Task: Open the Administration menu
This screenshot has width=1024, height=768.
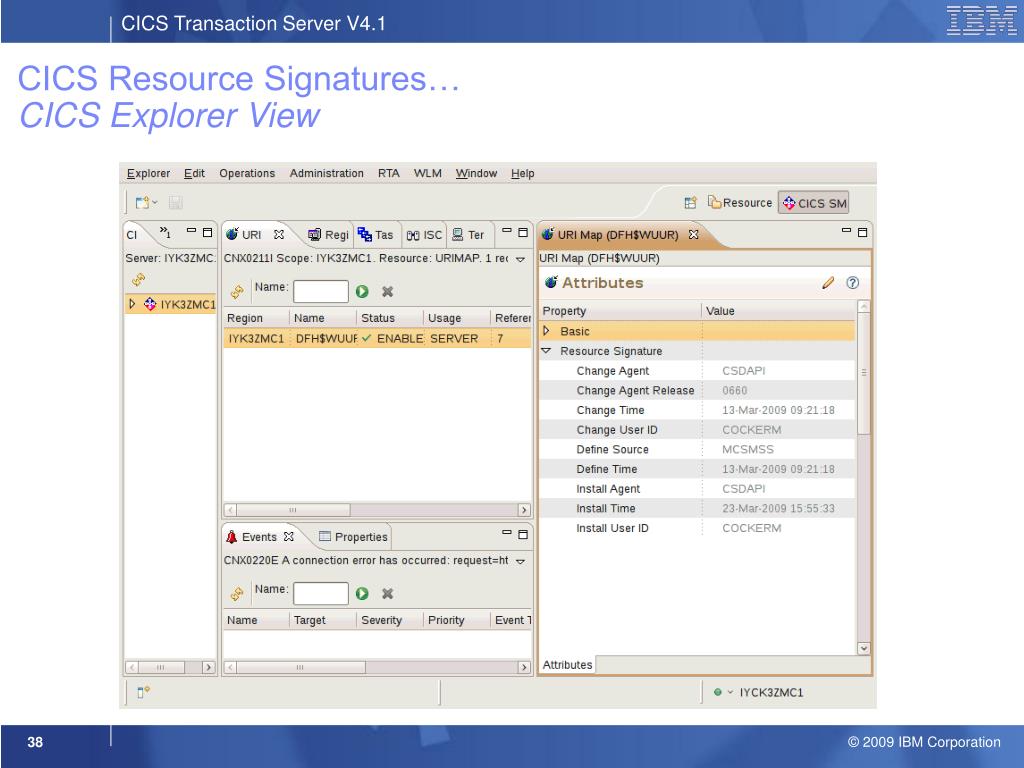Action: pos(327,173)
